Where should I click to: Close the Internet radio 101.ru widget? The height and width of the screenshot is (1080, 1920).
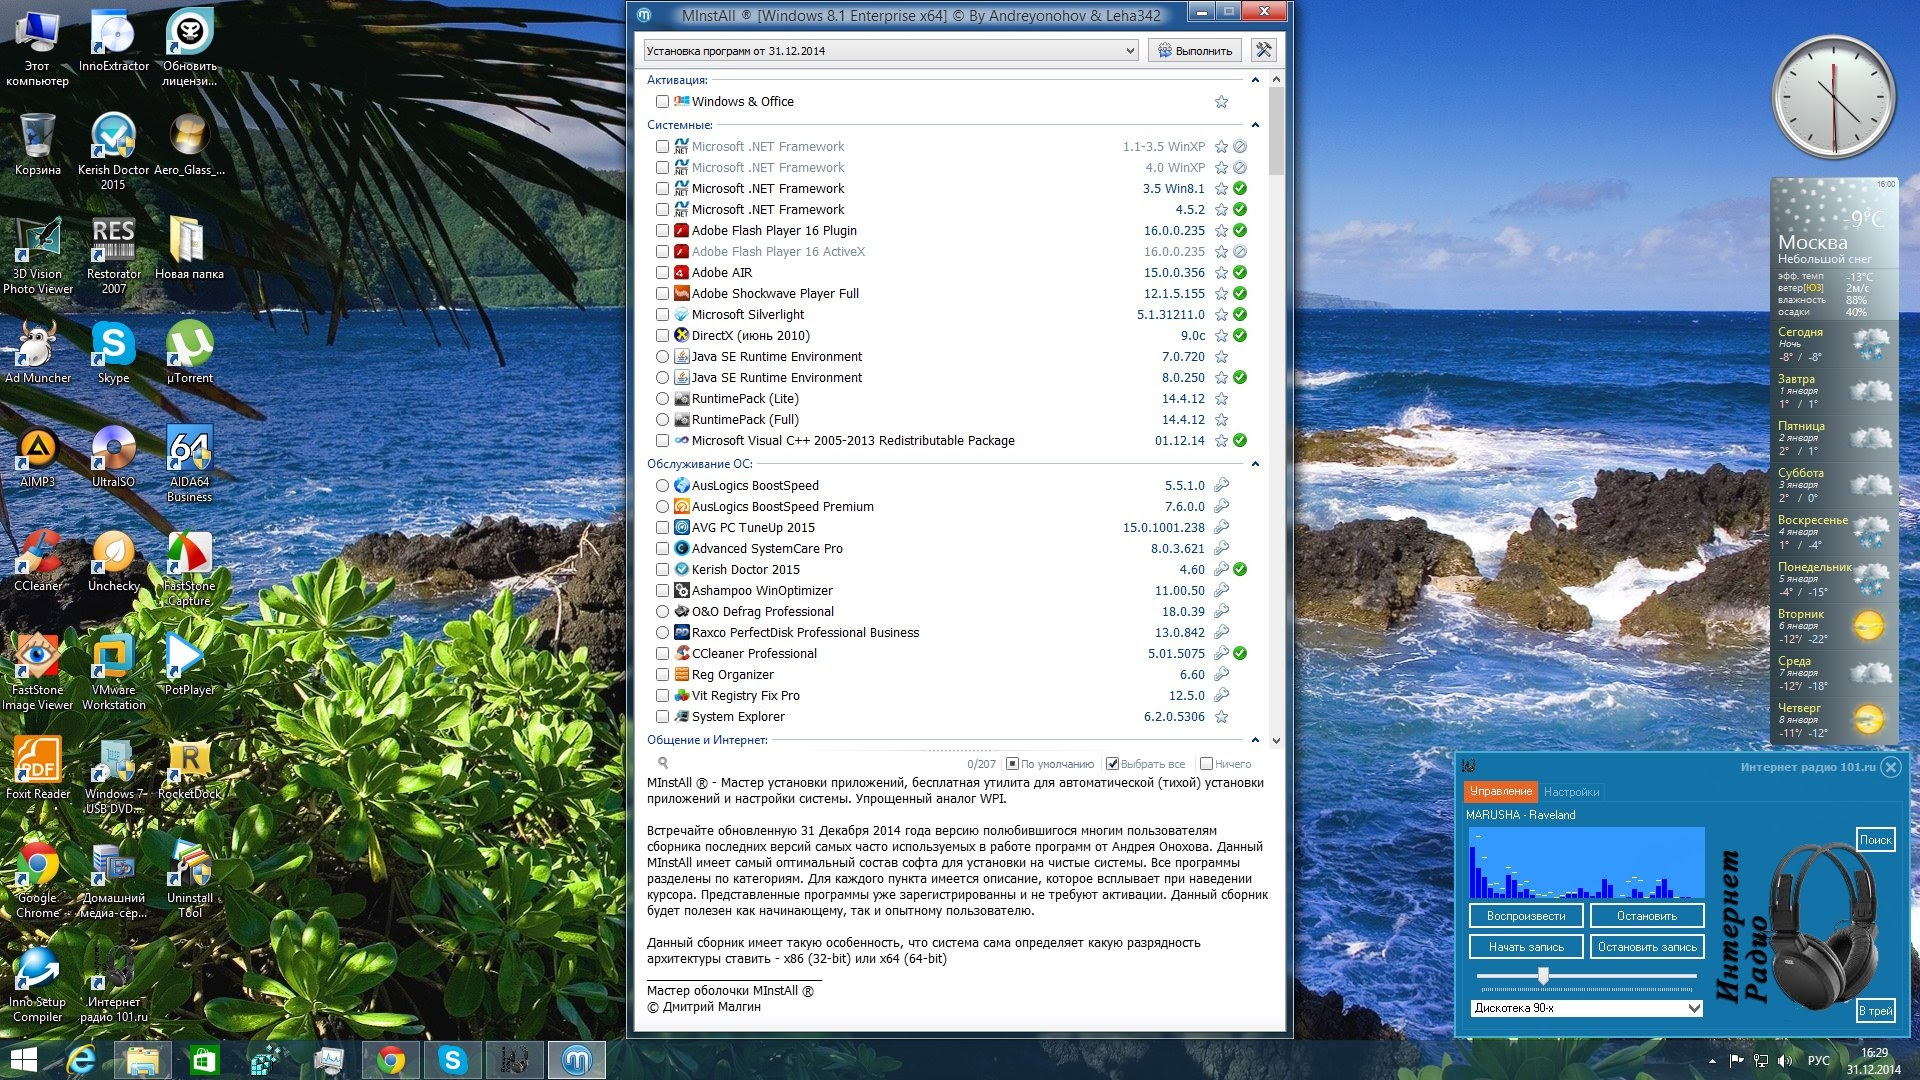click(x=1890, y=767)
